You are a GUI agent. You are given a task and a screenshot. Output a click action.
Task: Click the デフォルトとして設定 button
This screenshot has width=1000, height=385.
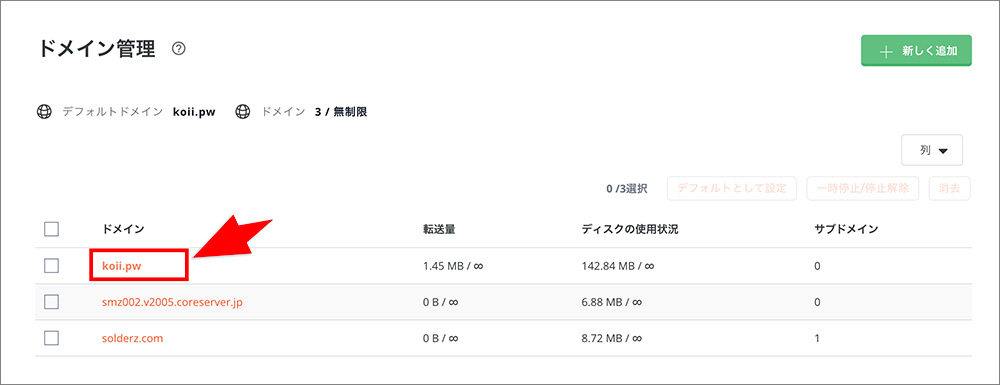[x=732, y=189]
